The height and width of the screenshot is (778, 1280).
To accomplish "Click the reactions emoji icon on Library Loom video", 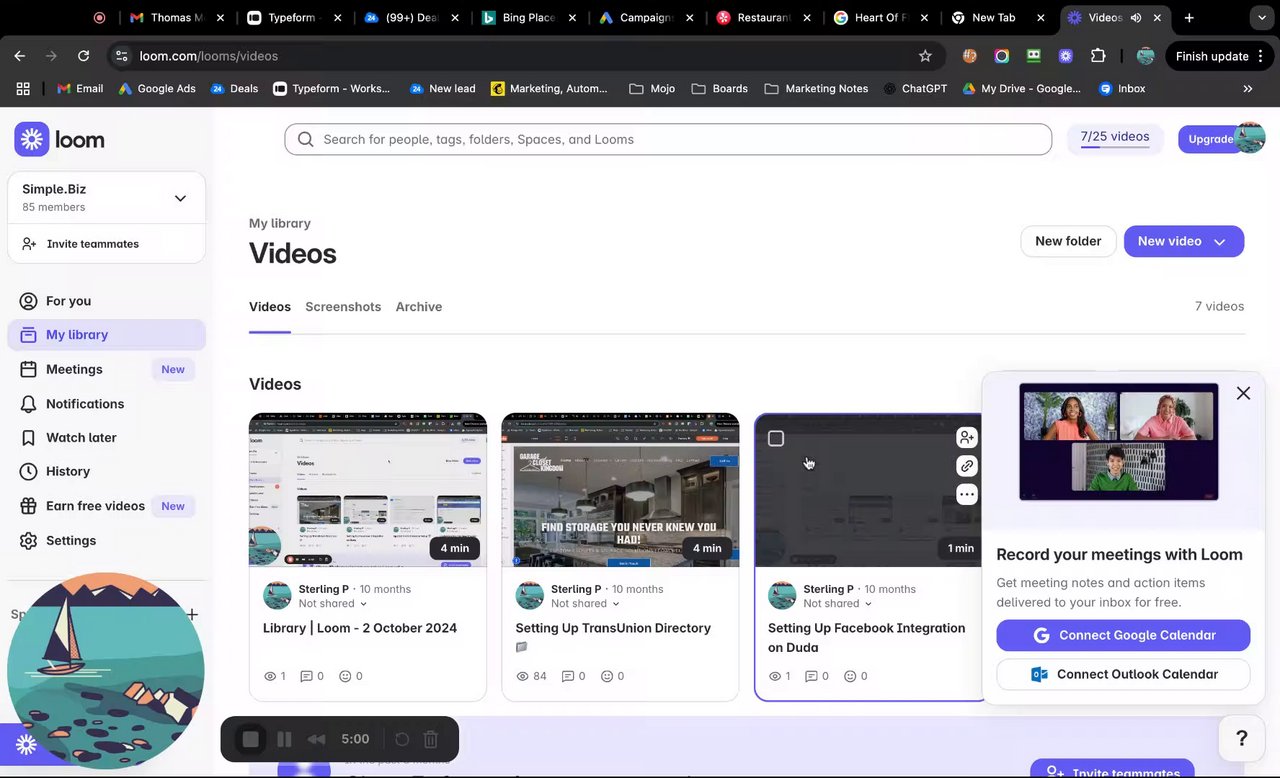I will (345, 676).
